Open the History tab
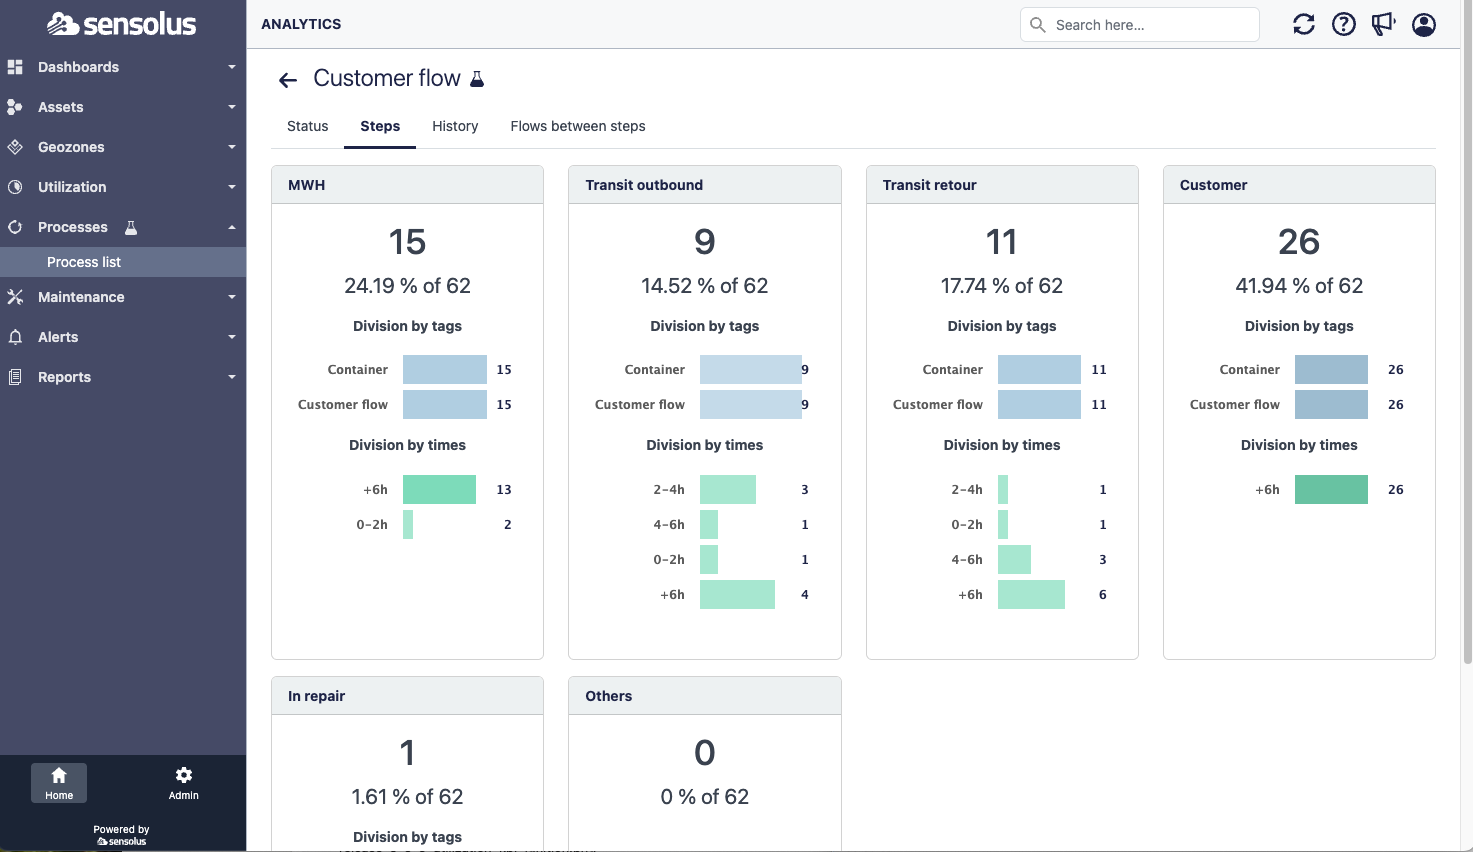 [x=455, y=126]
